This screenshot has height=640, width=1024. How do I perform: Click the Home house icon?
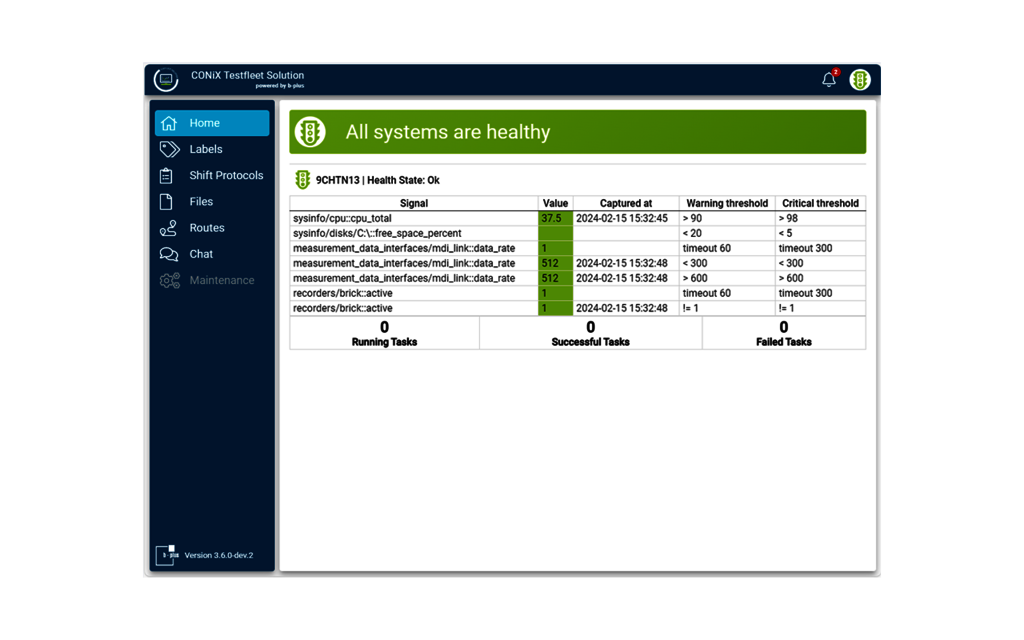point(169,123)
